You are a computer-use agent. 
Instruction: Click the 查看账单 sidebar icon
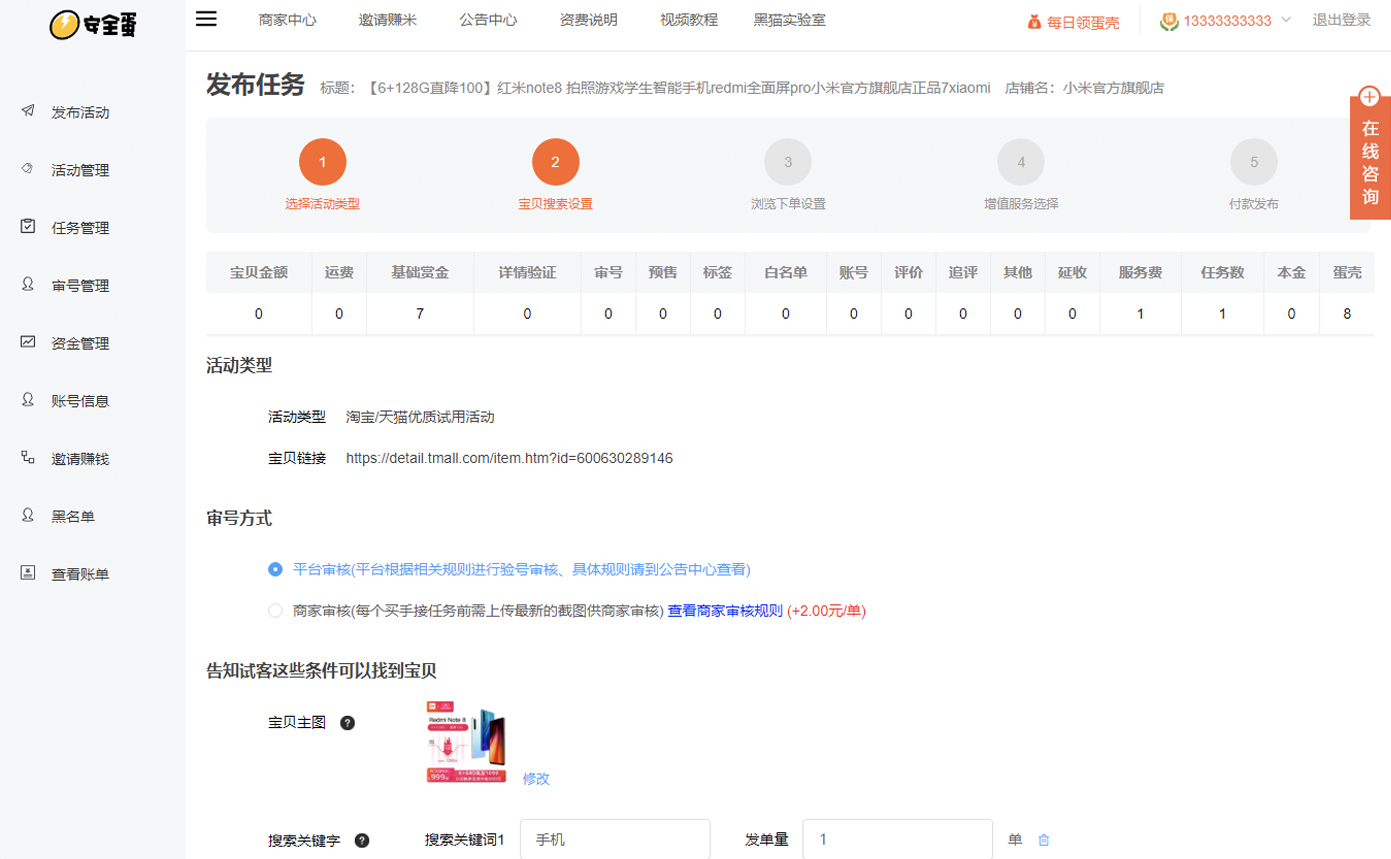(x=28, y=573)
